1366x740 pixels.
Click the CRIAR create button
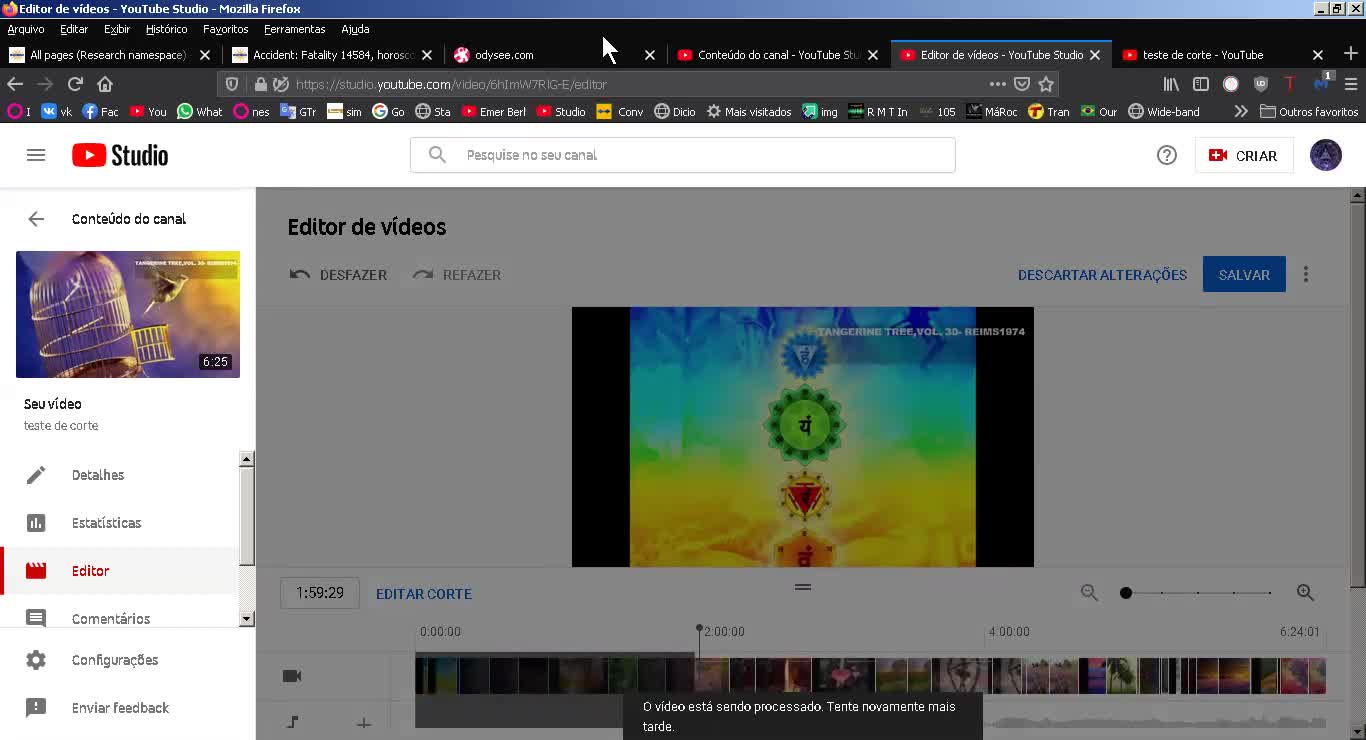coord(1244,155)
